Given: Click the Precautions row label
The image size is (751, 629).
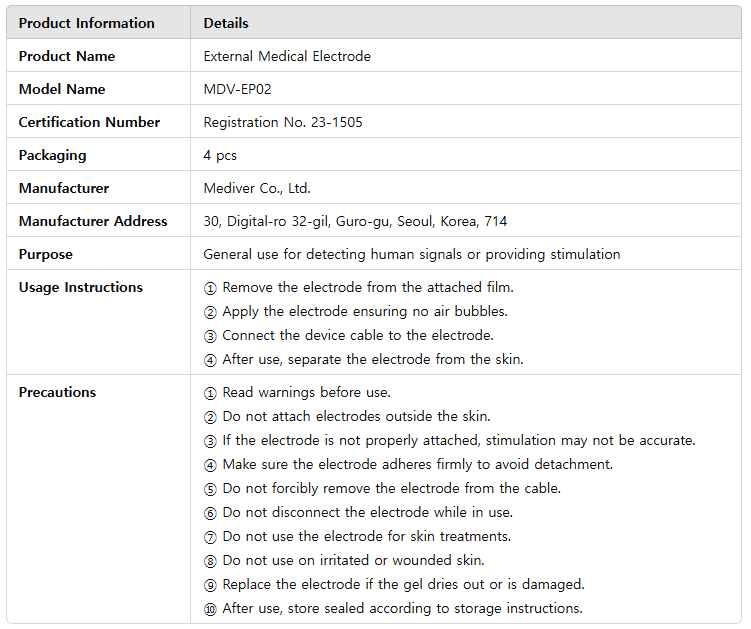Looking at the screenshot, I should (x=58, y=392).
